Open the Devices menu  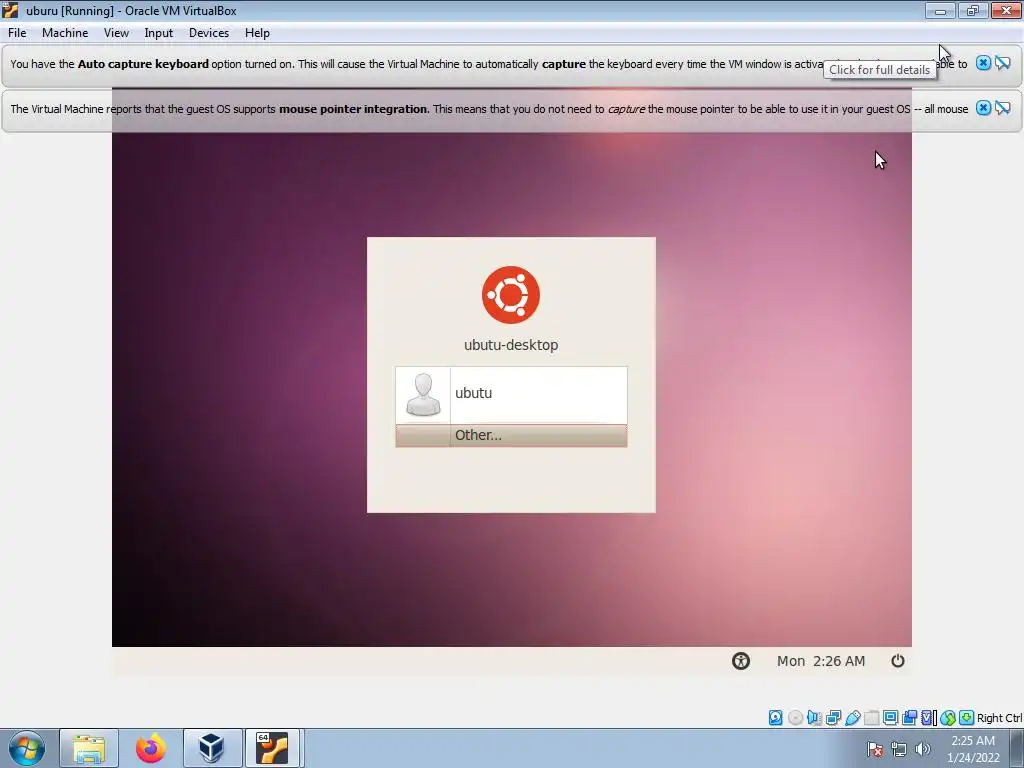coord(209,33)
